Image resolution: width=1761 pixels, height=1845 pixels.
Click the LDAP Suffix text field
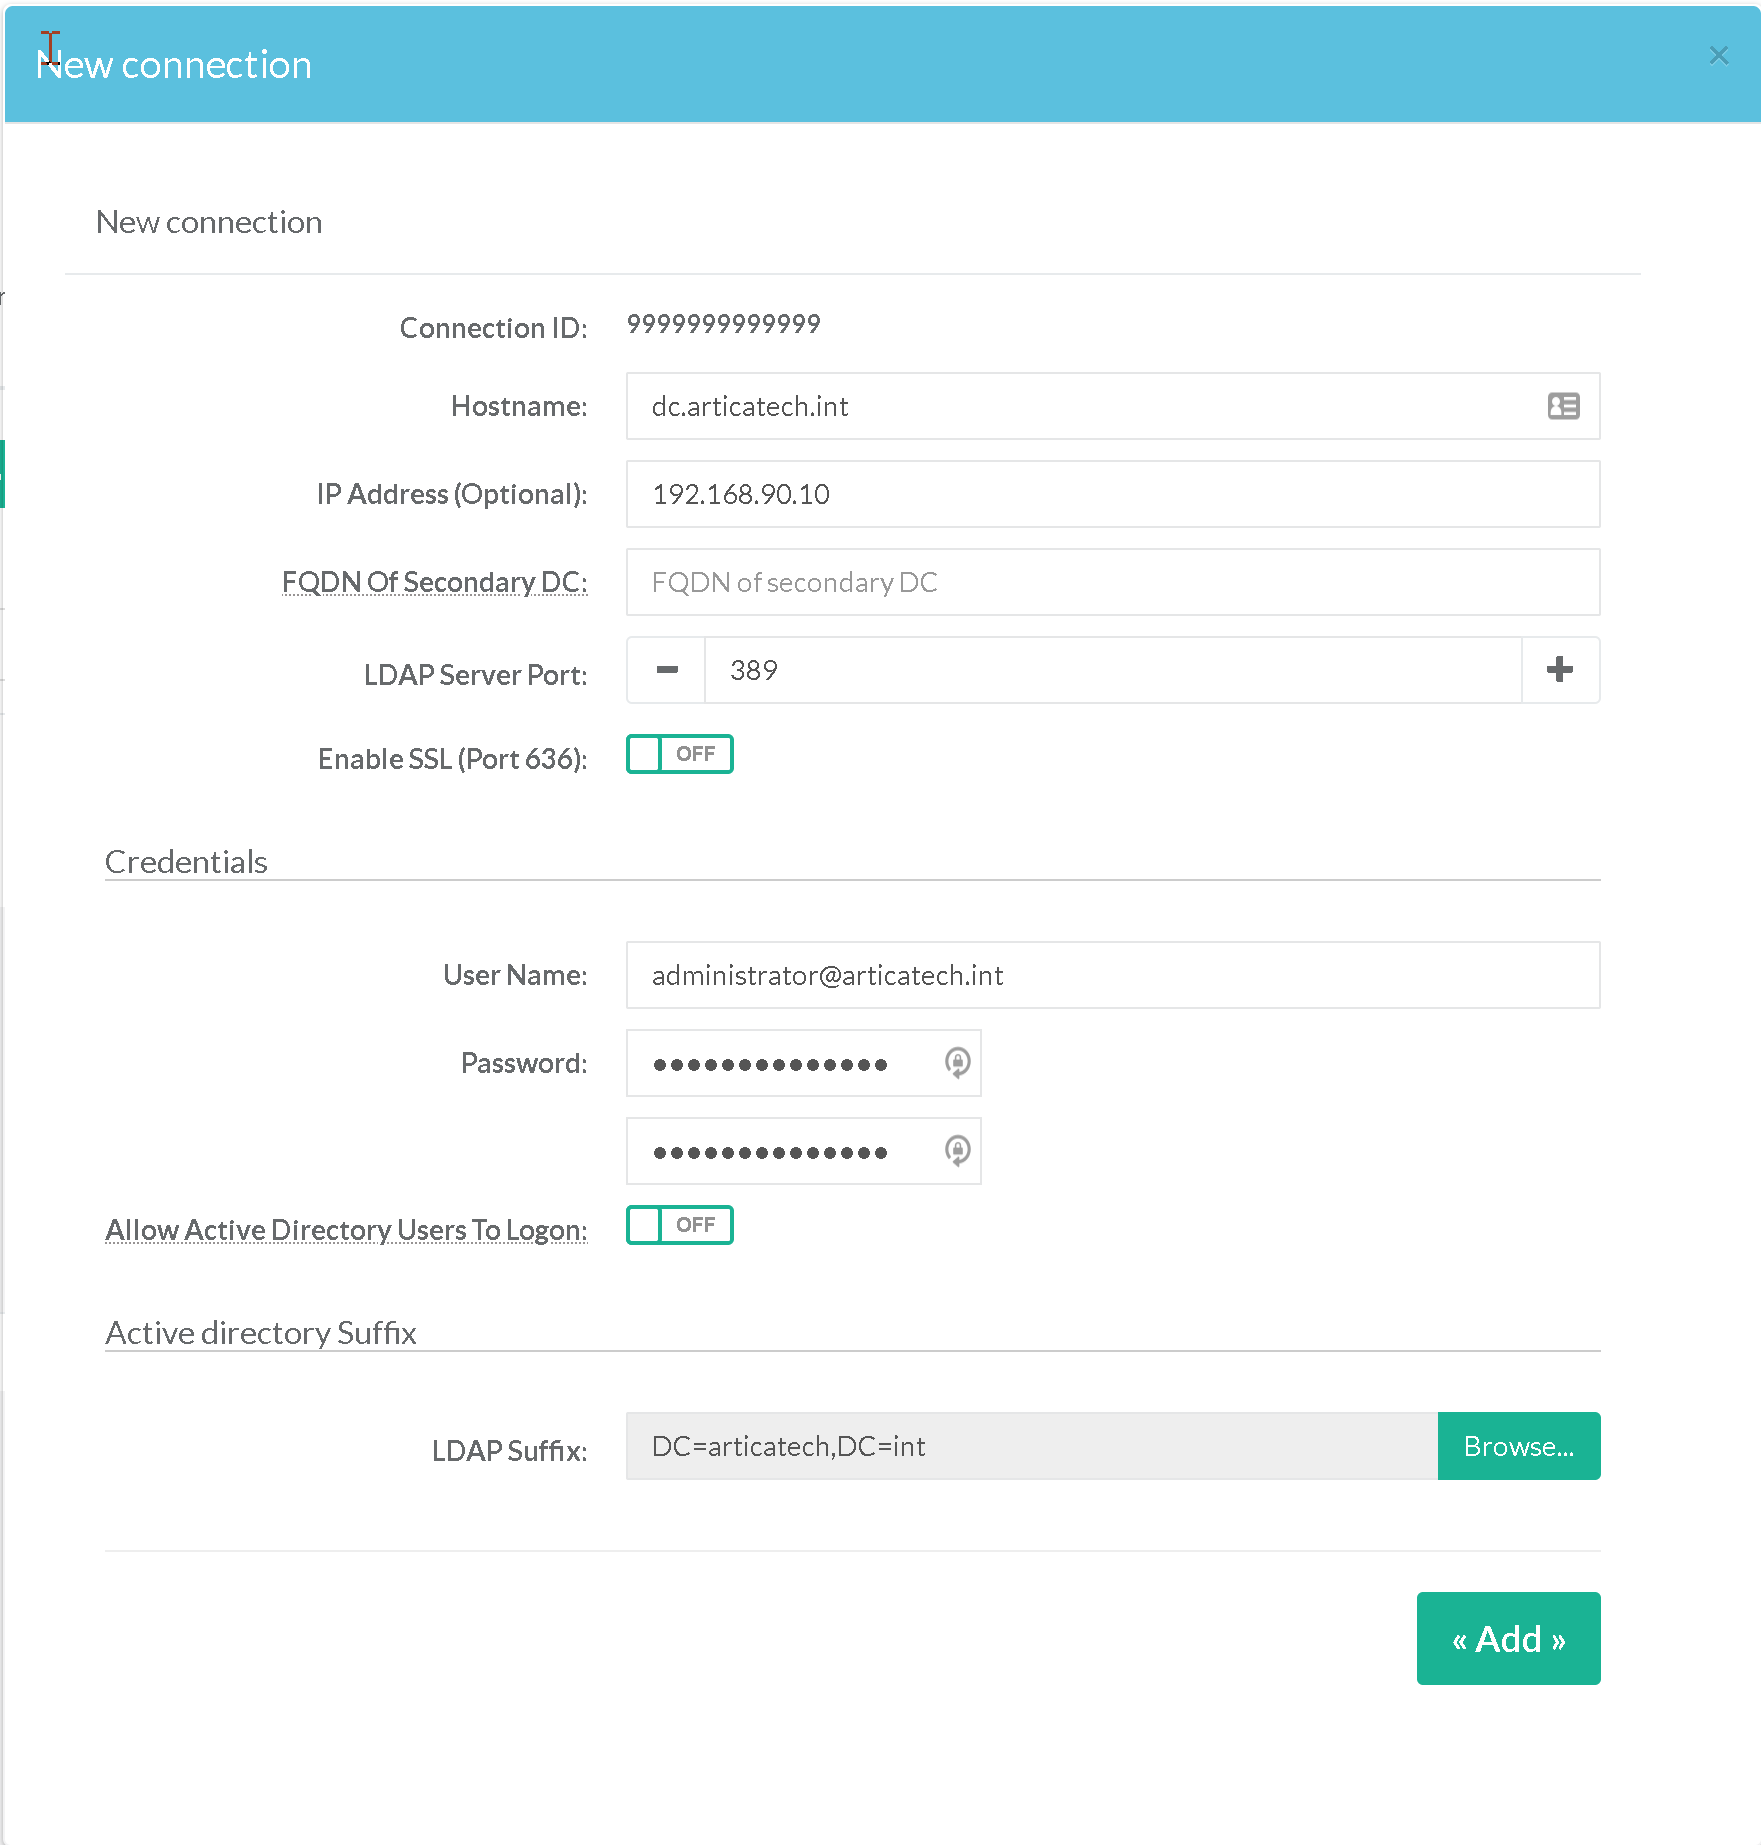[x=1031, y=1446]
